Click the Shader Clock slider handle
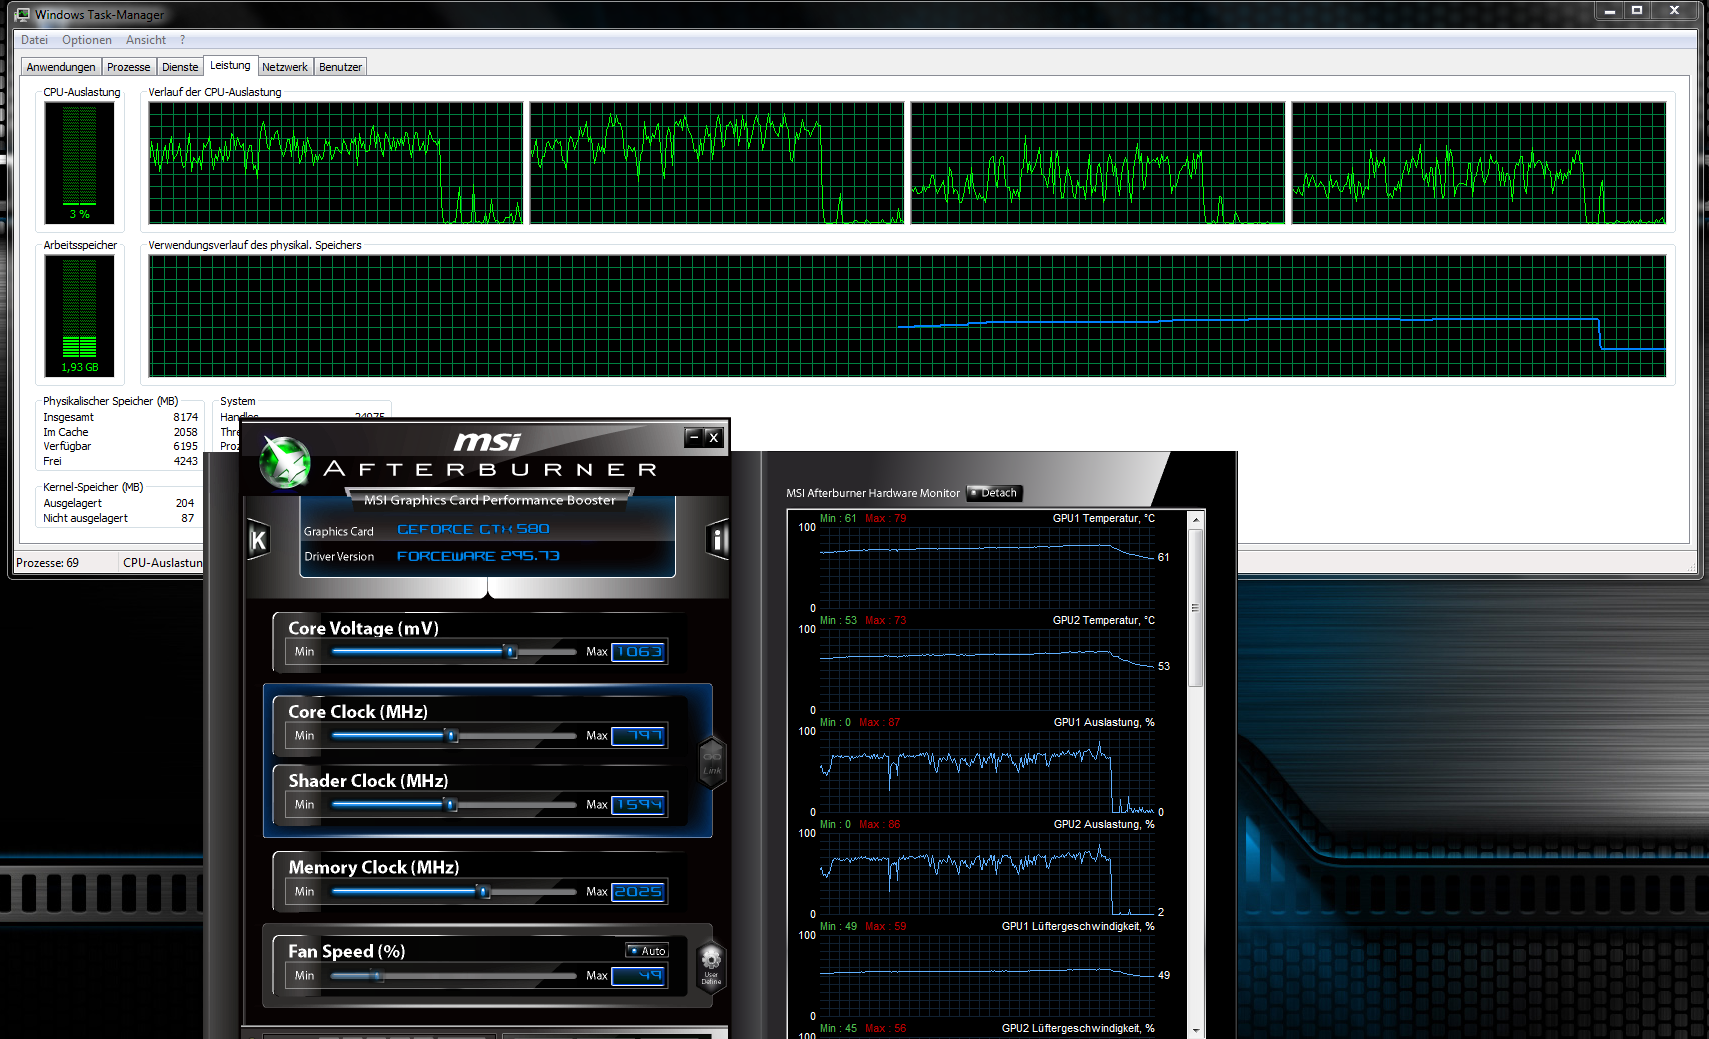This screenshot has height=1039, width=1709. [451, 805]
